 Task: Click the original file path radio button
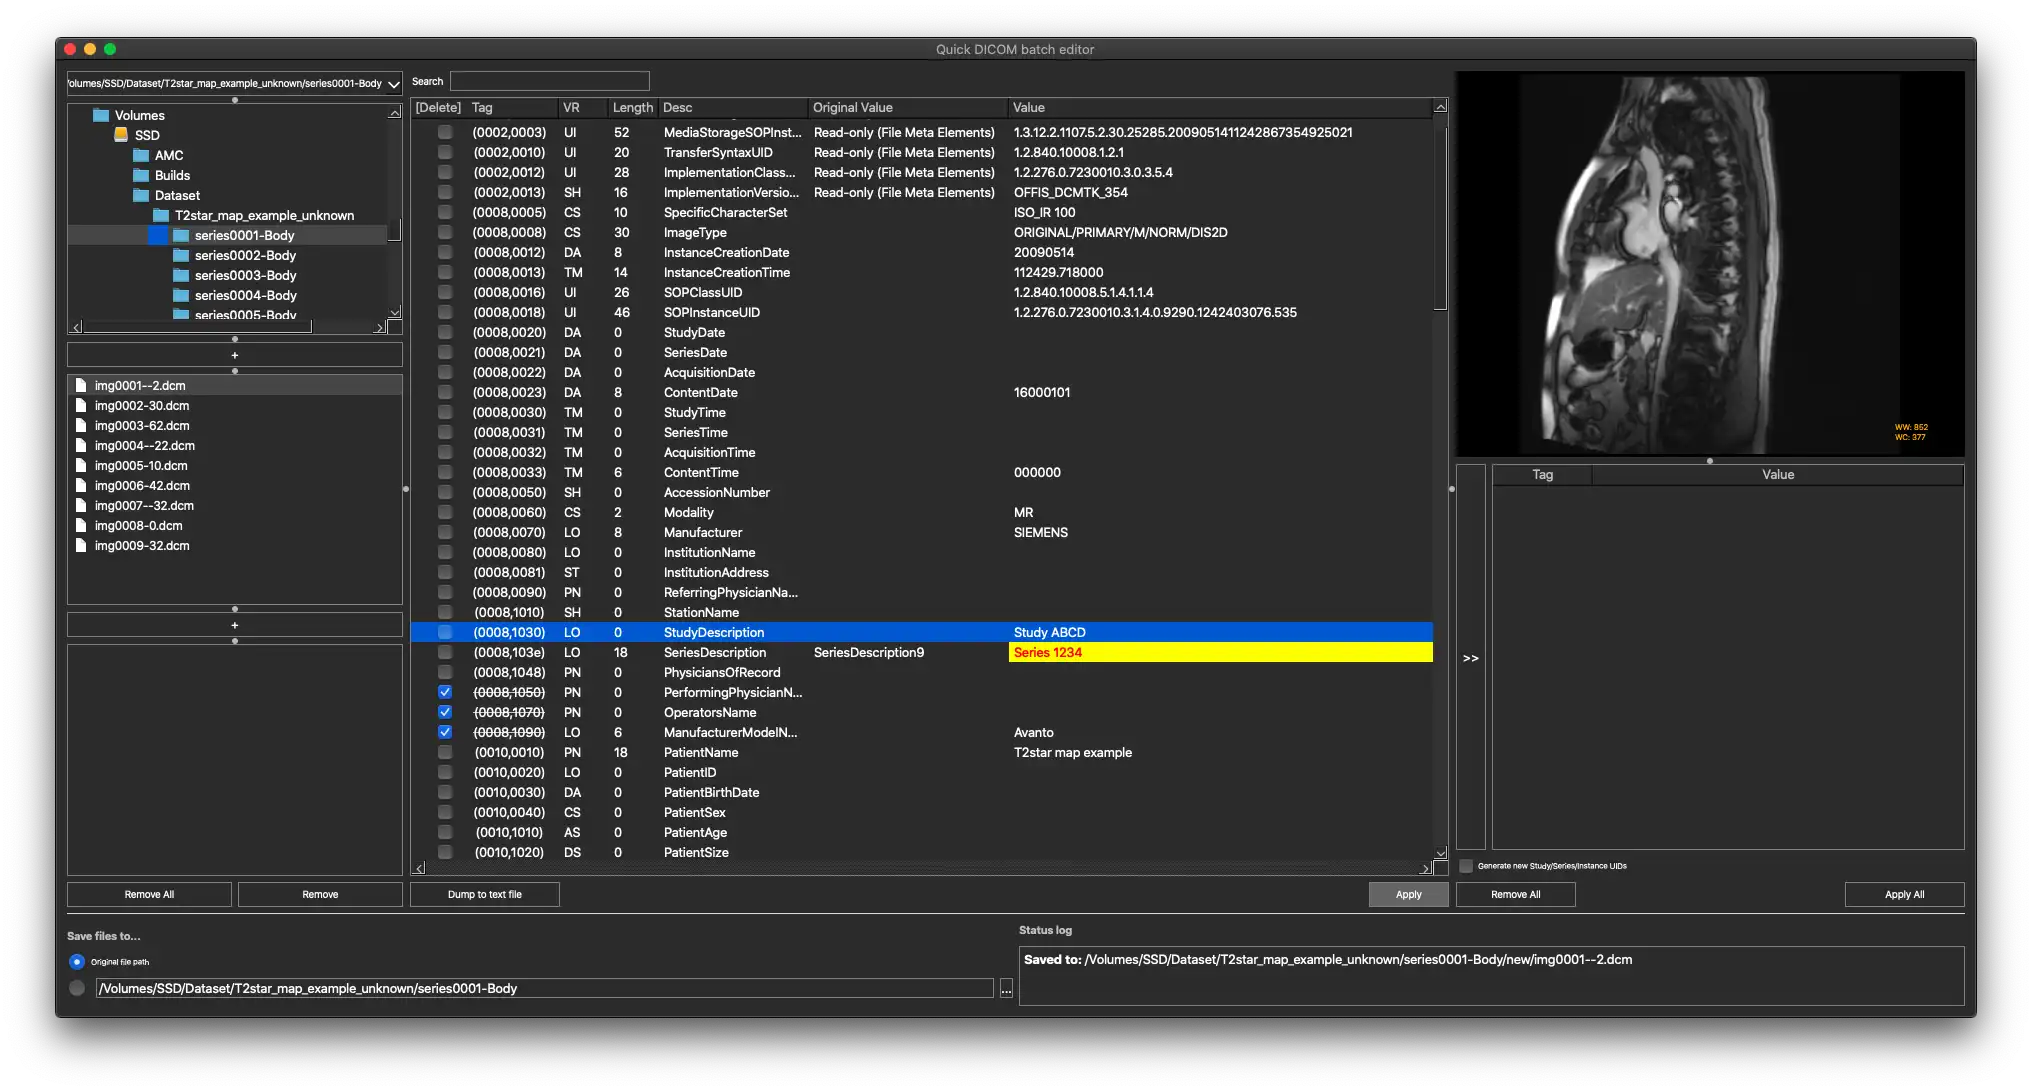point(77,961)
